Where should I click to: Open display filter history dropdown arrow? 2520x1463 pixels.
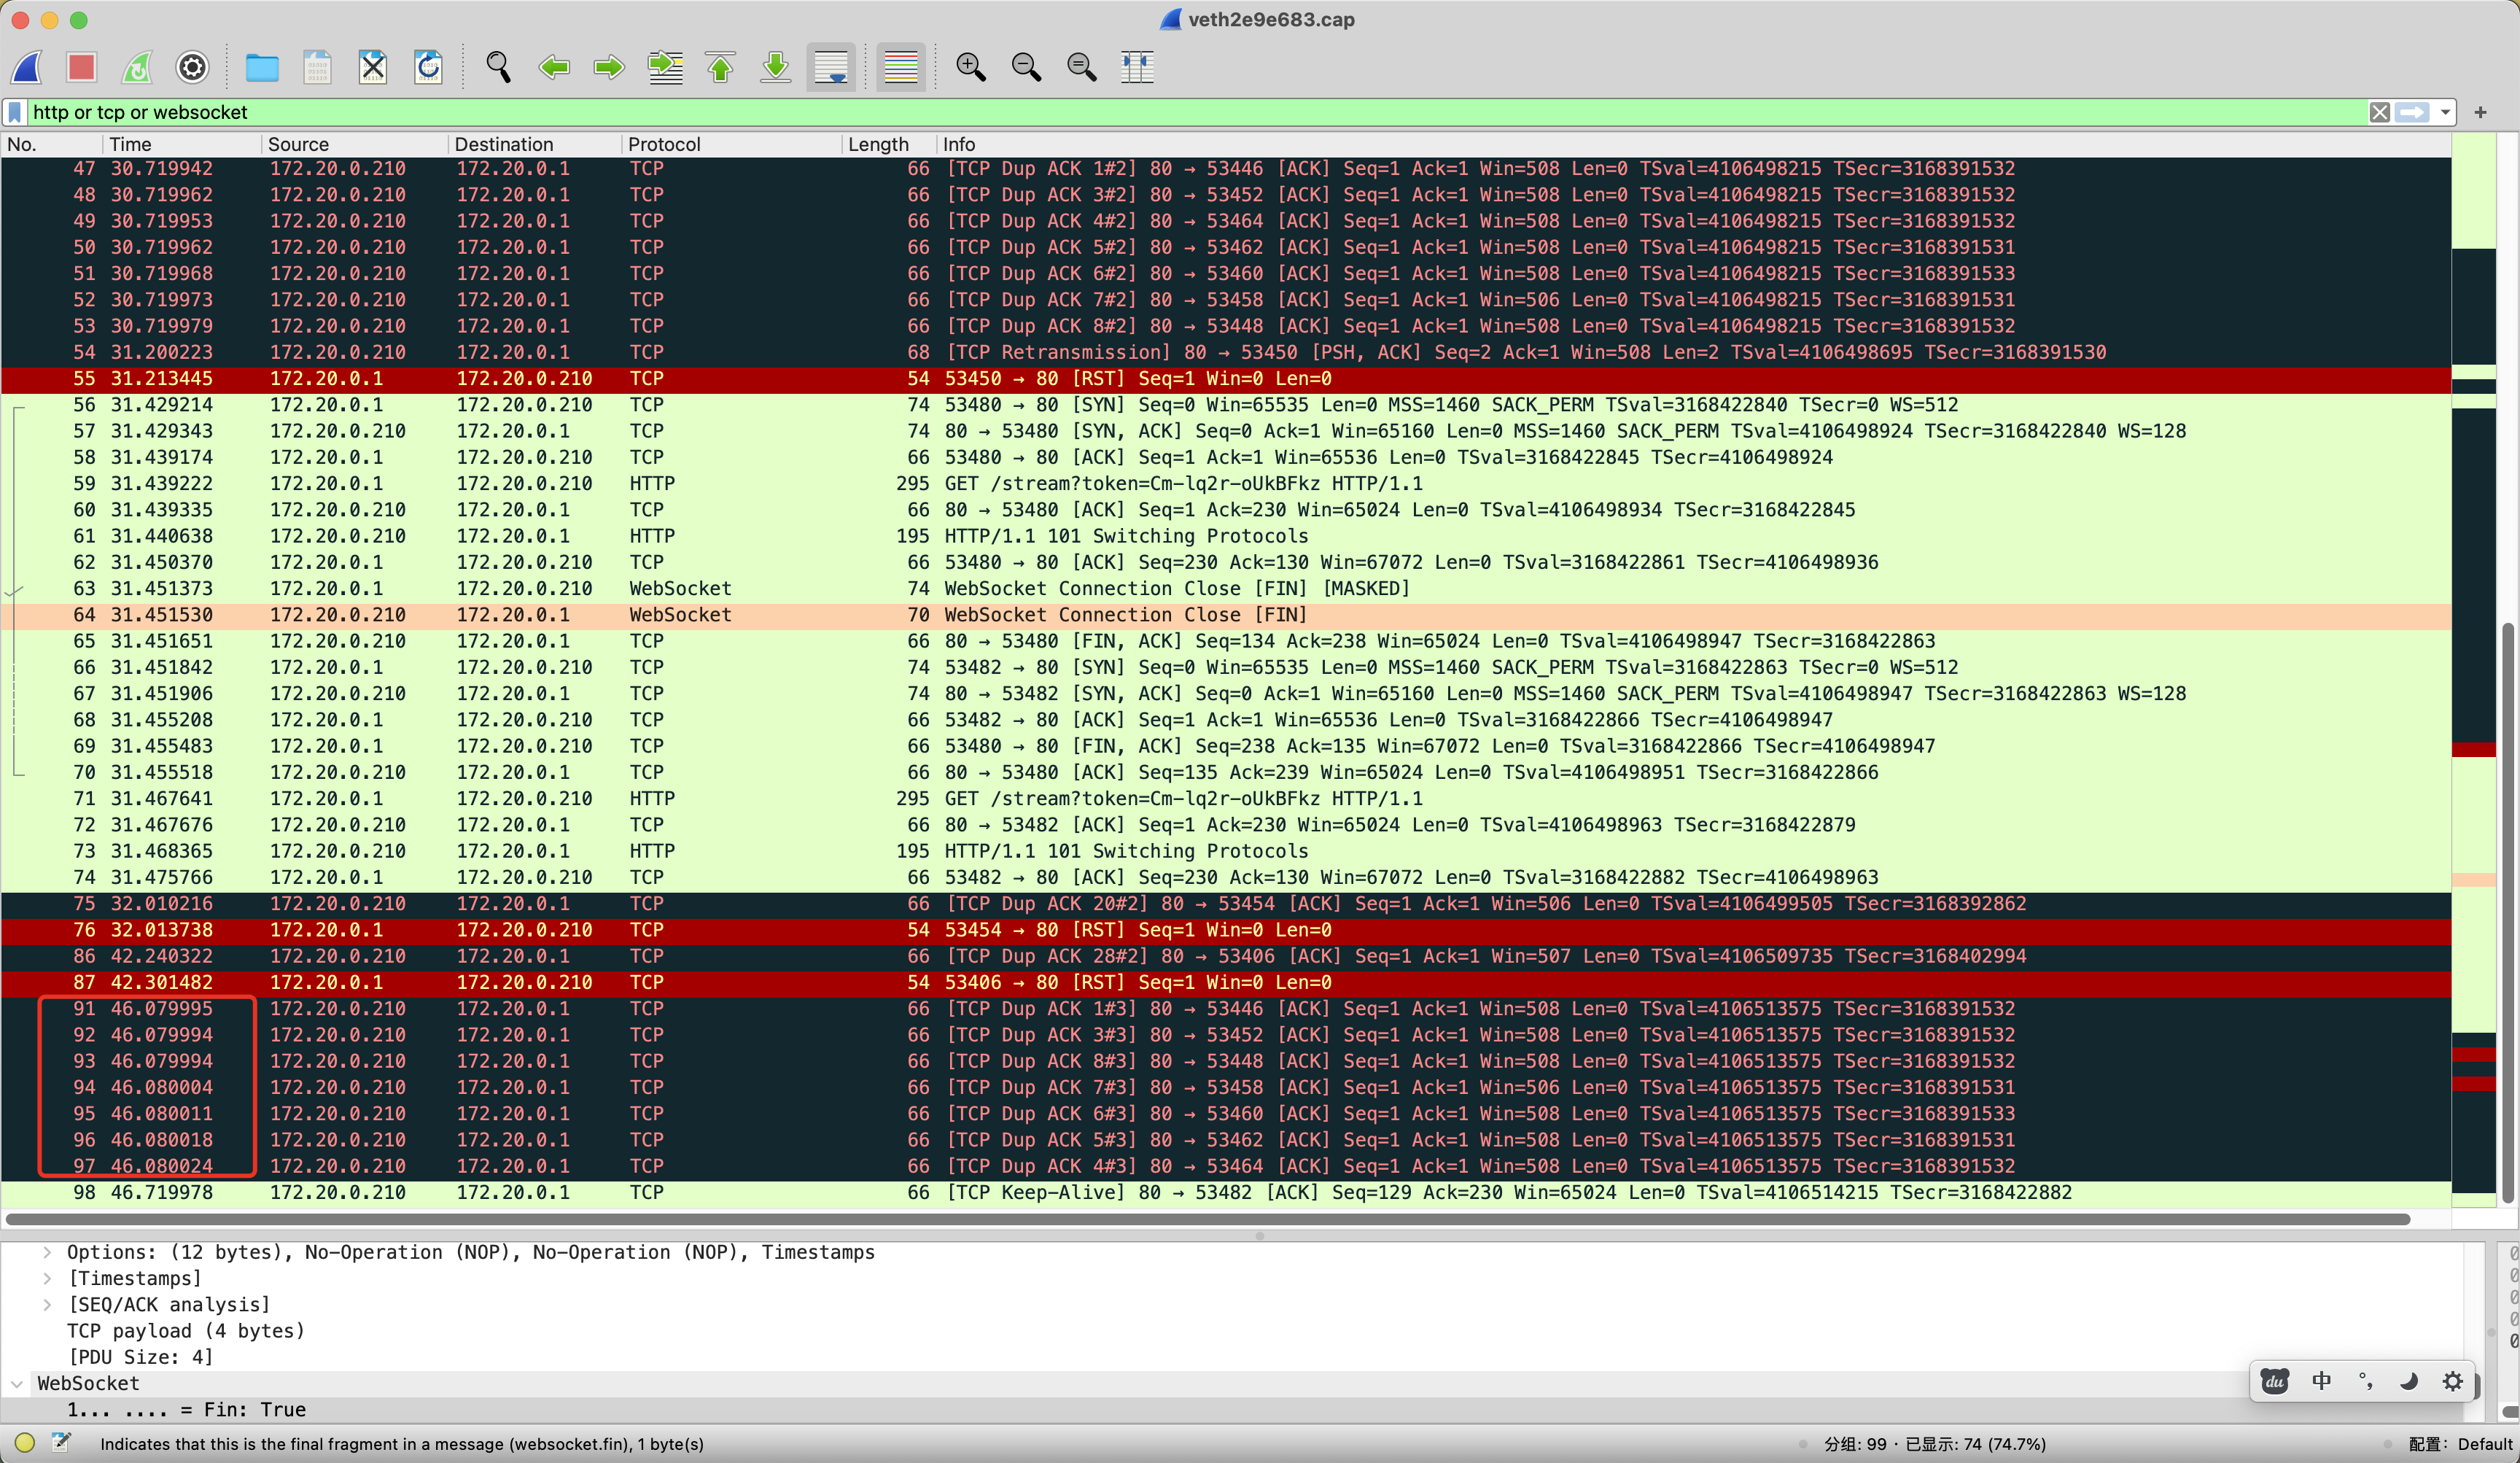pyautogui.click(x=2445, y=112)
